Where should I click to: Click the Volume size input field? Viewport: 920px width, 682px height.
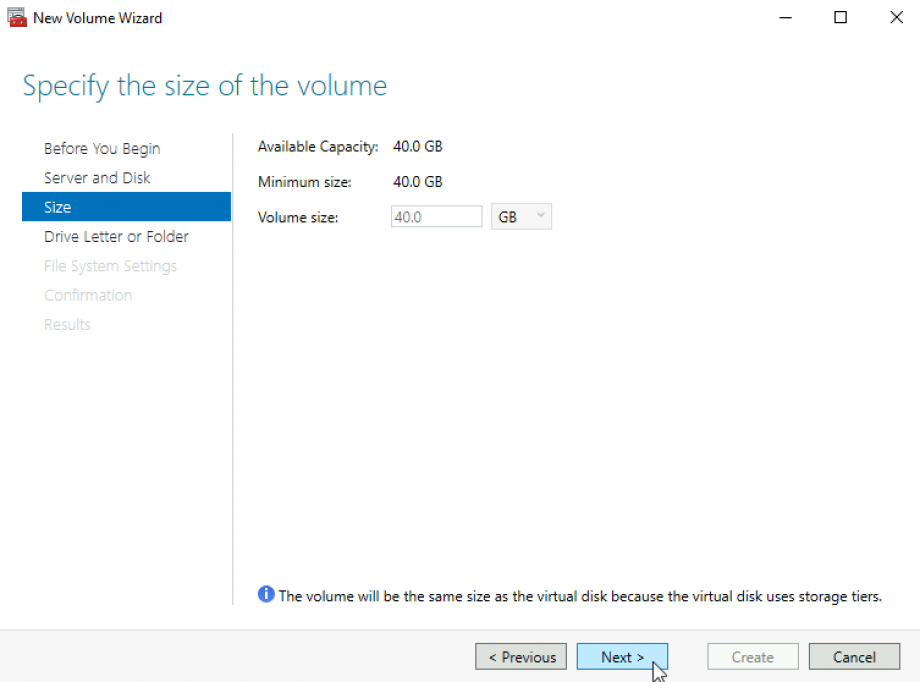click(x=436, y=217)
